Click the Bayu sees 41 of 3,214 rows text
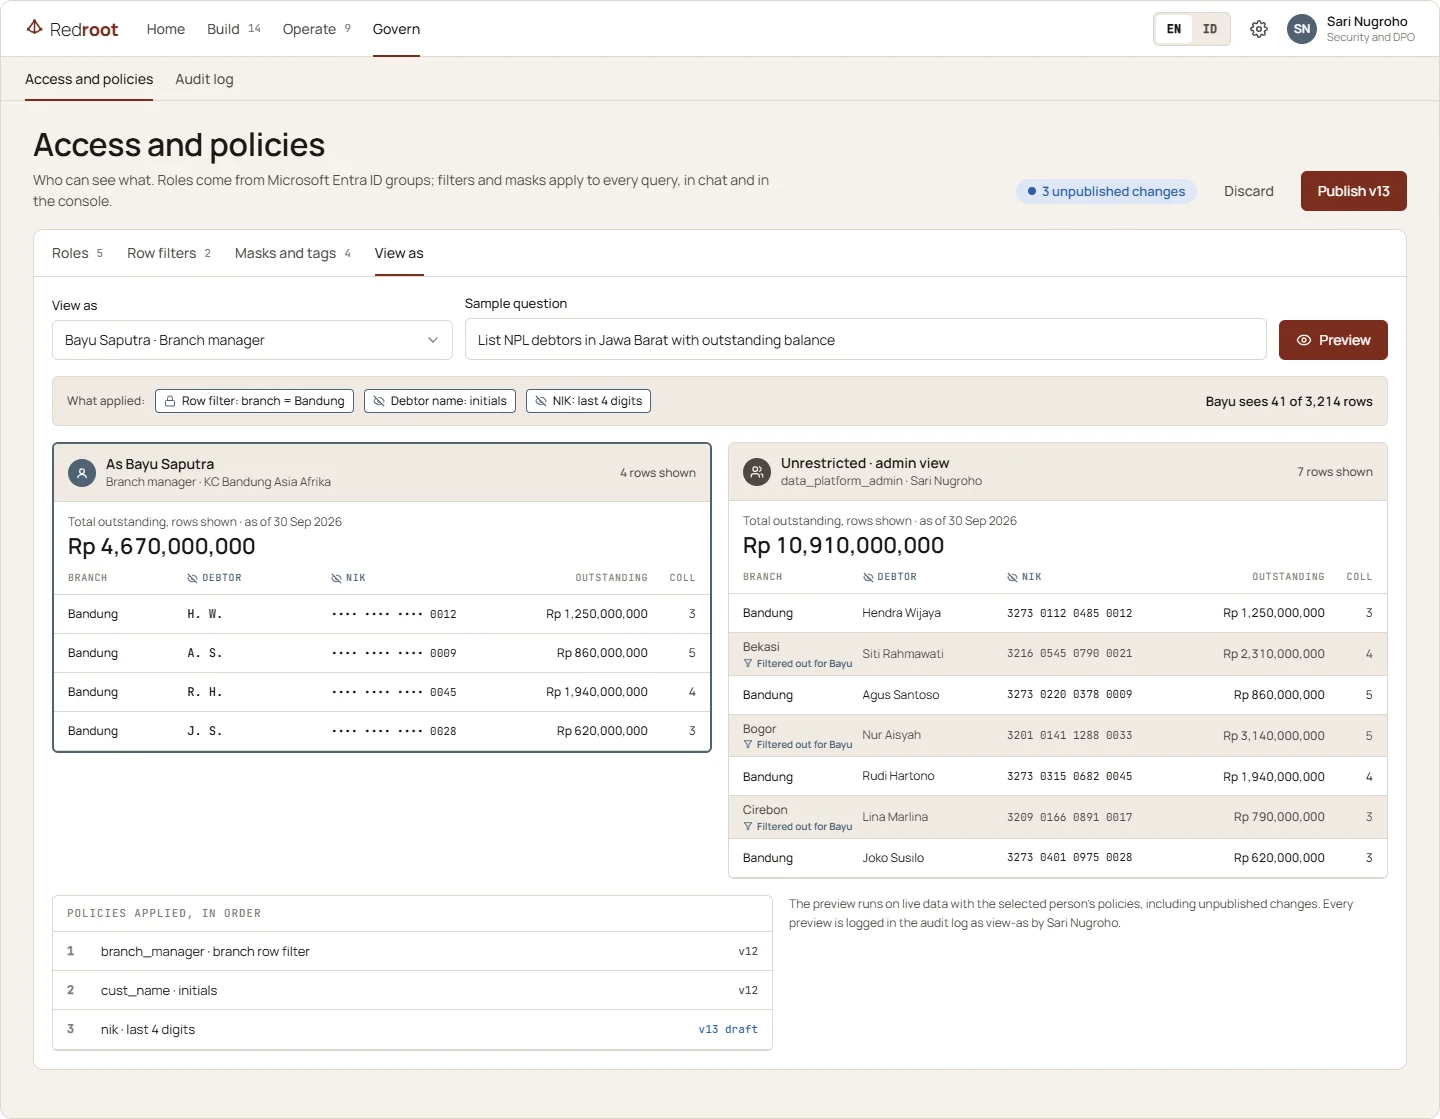Screen dimensions: 1440x1119 (x=1289, y=401)
